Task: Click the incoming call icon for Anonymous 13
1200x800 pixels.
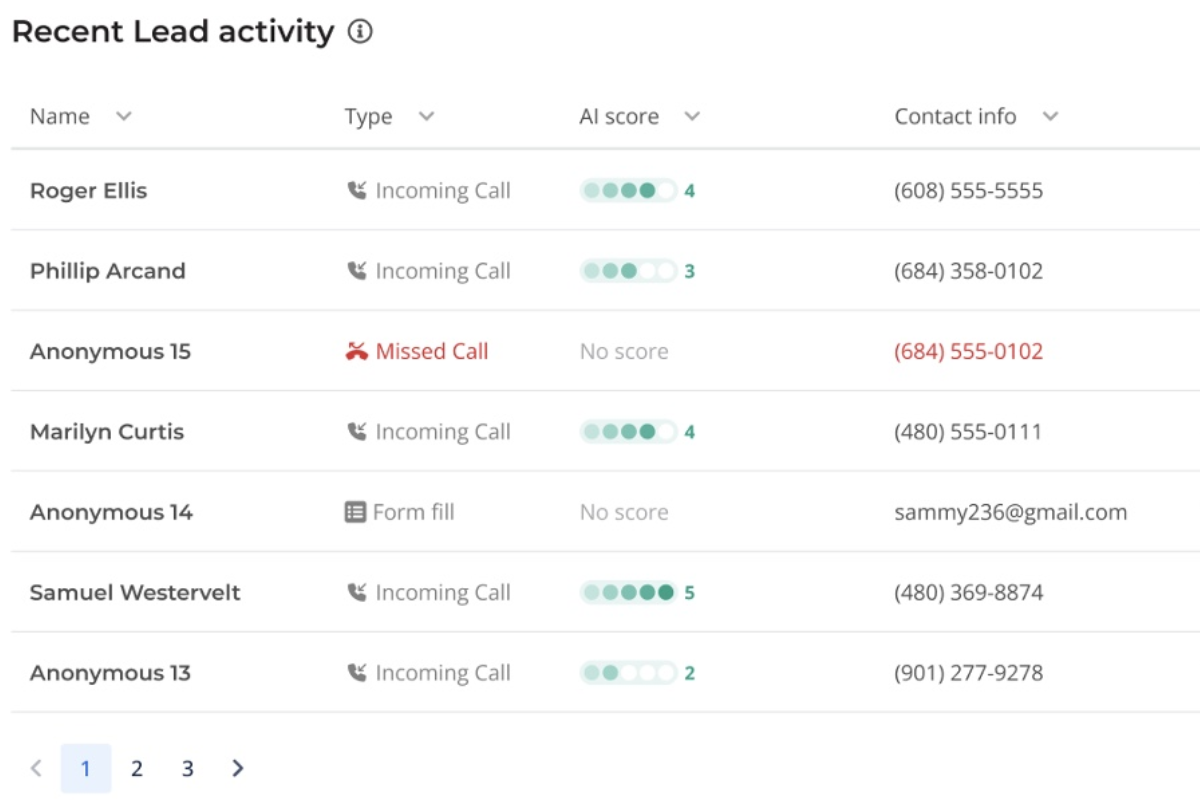Action: coord(356,673)
